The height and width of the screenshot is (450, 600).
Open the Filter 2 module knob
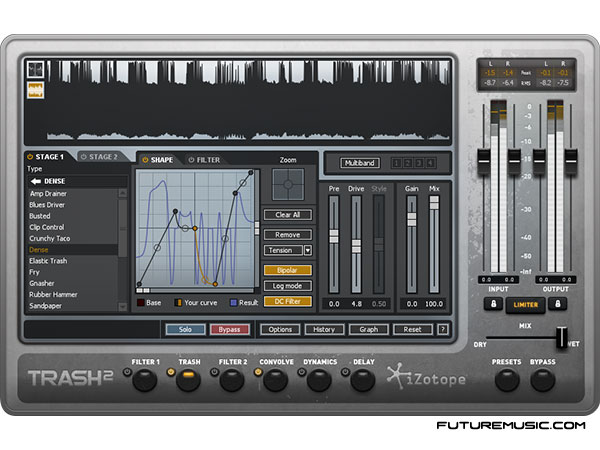pyautogui.click(x=232, y=380)
